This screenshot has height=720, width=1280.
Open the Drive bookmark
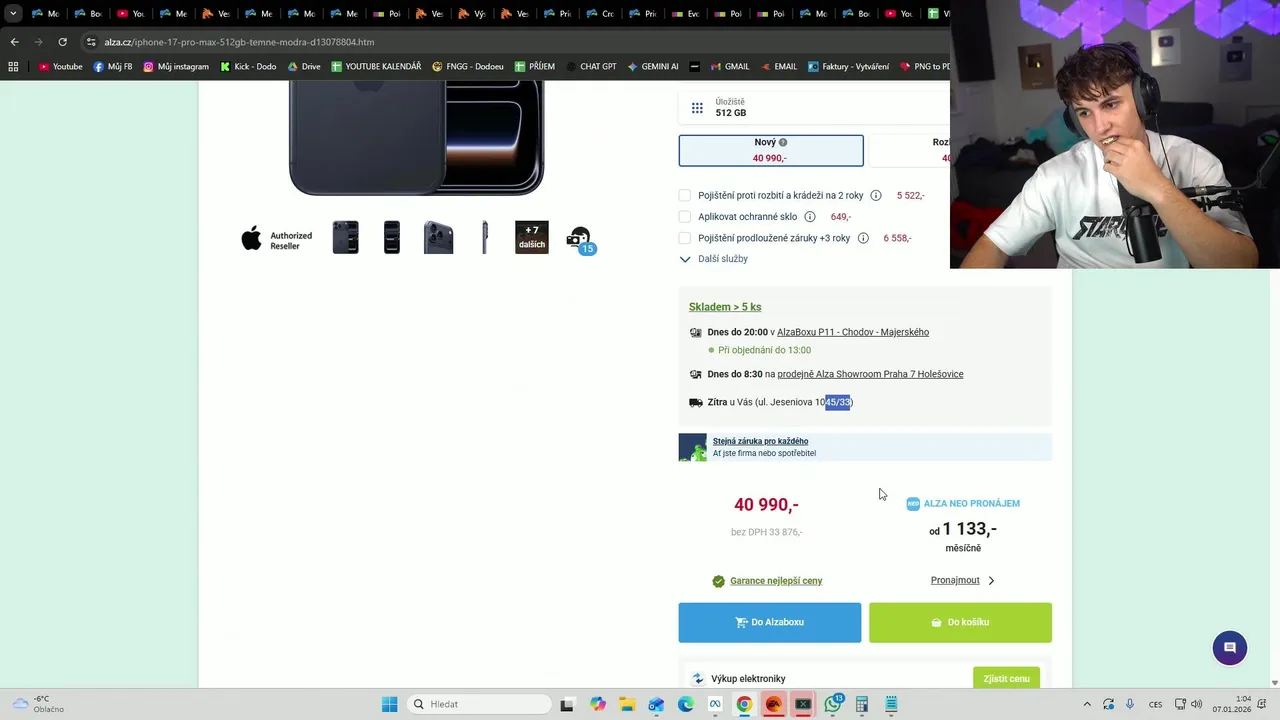pos(304,67)
